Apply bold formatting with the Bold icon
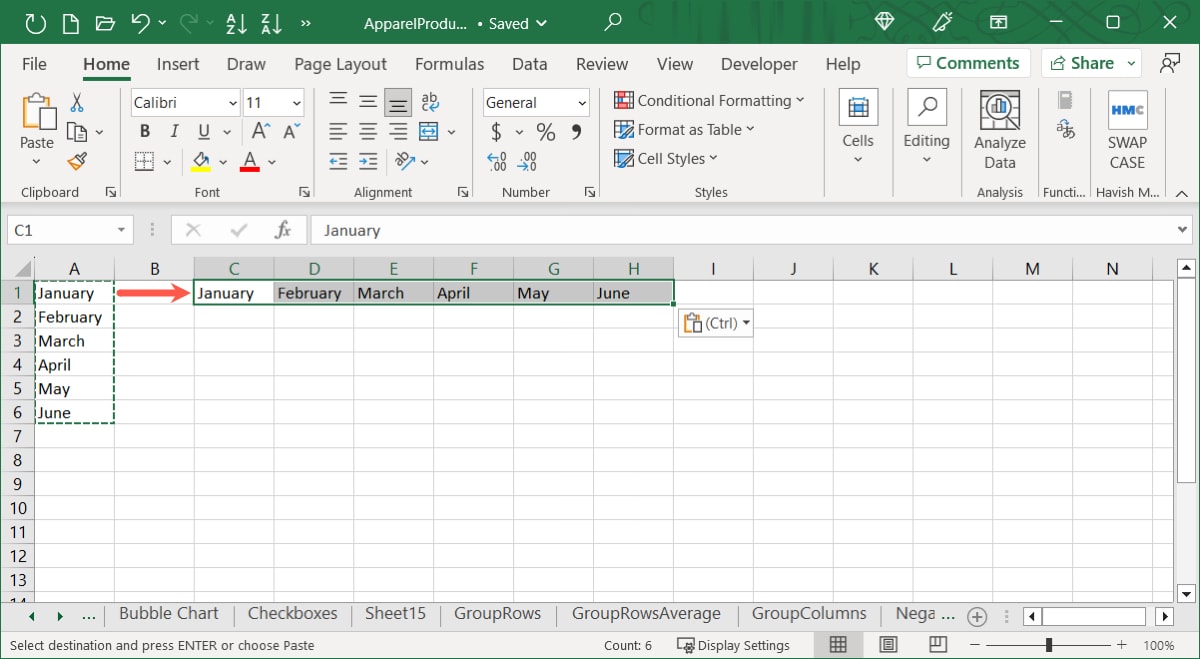 pyautogui.click(x=143, y=130)
